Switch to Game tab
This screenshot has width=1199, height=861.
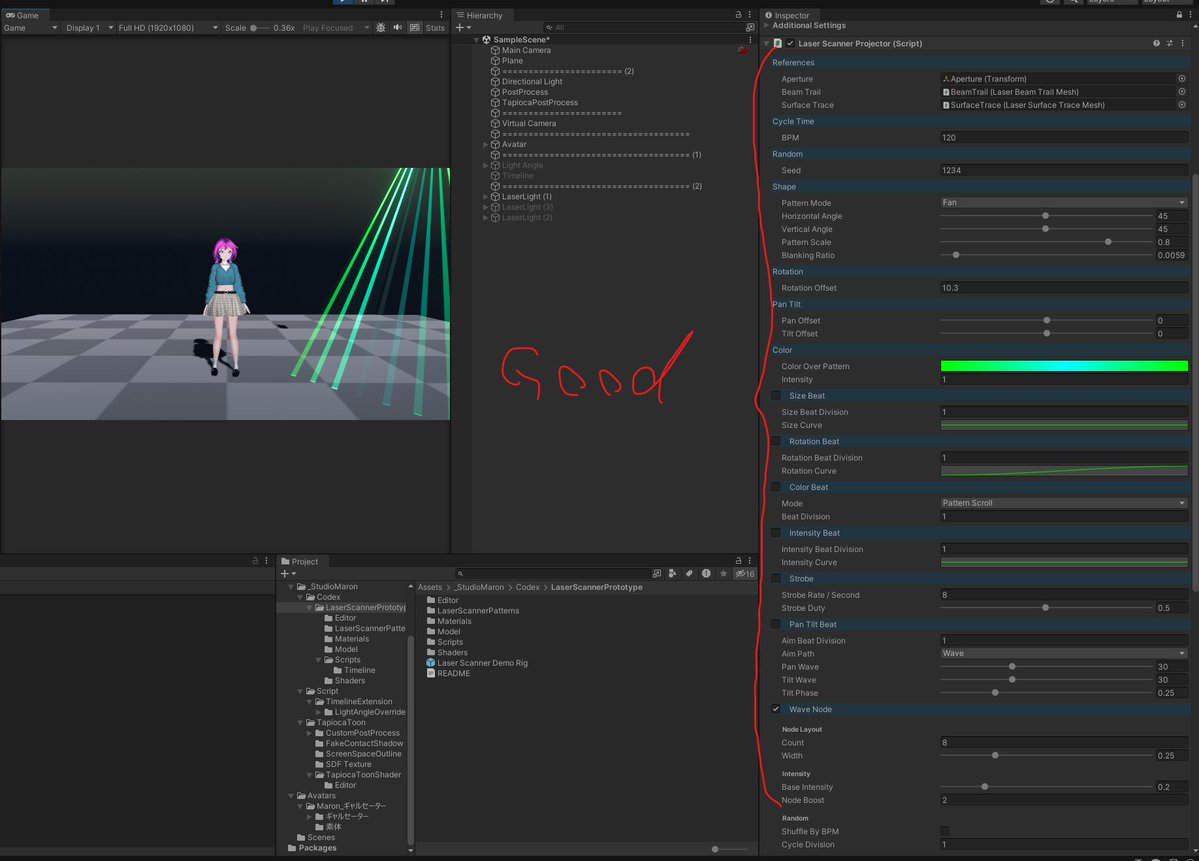coord(23,15)
